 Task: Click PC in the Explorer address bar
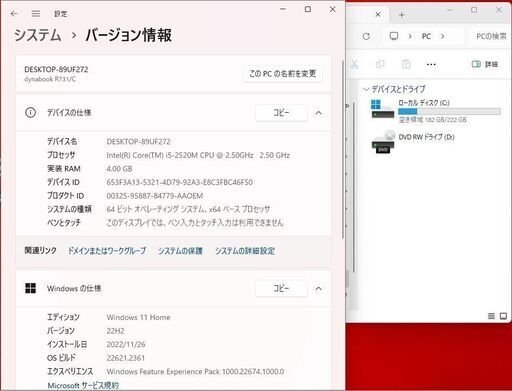(x=426, y=36)
